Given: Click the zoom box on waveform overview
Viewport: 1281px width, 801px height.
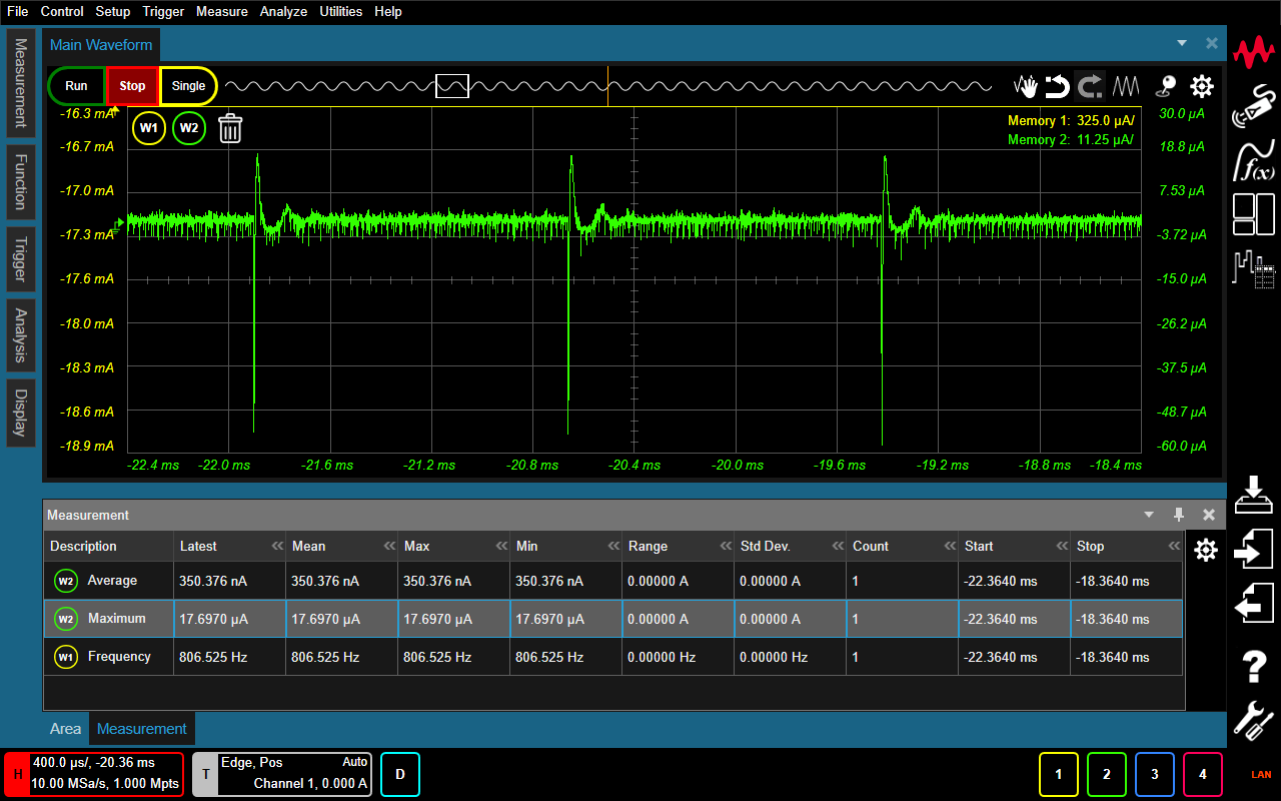Looking at the screenshot, I should click(x=452, y=87).
